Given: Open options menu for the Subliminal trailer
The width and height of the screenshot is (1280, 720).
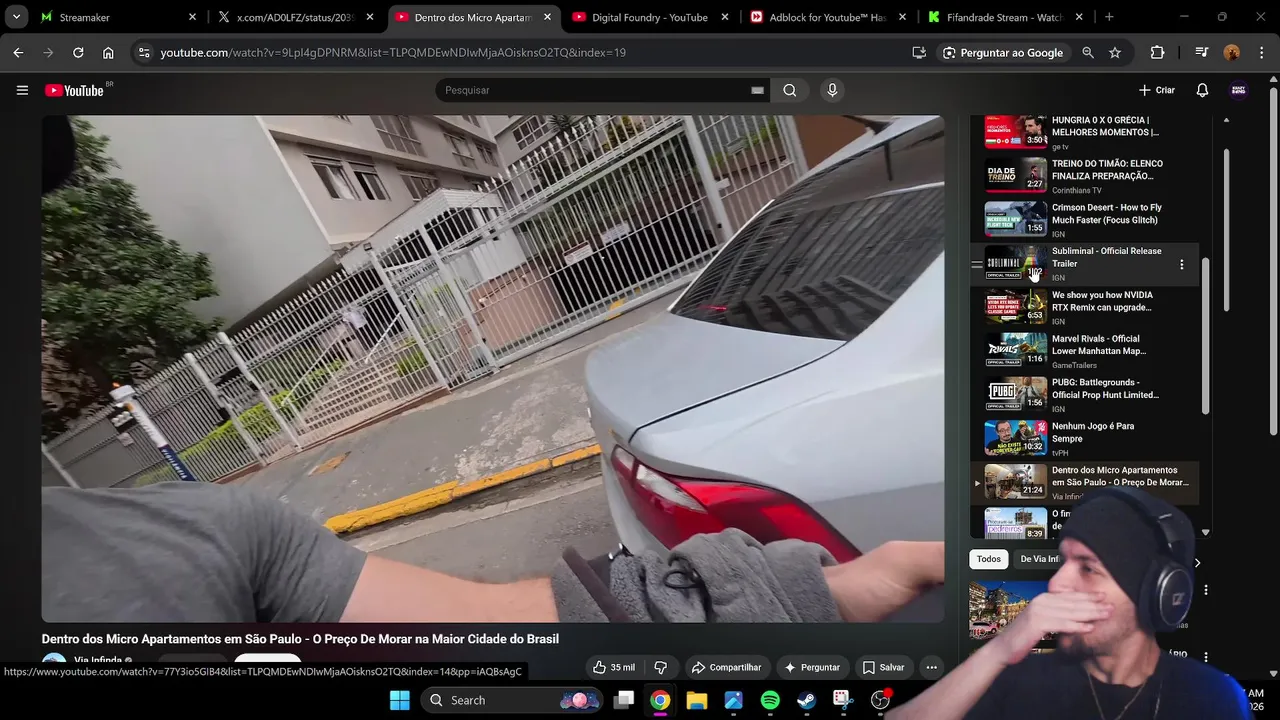Looking at the screenshot, I should pyautogui.click(x=1181, y=264).
